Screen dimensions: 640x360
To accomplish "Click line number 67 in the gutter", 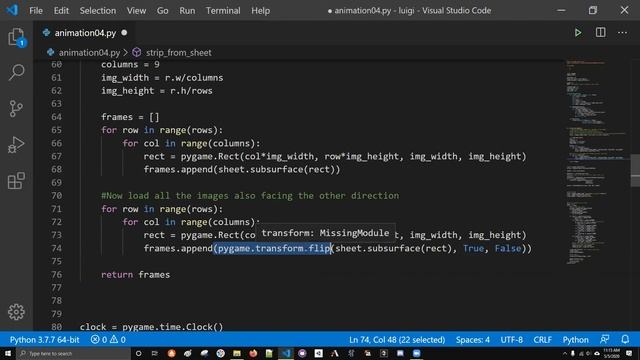I will 56,156.
